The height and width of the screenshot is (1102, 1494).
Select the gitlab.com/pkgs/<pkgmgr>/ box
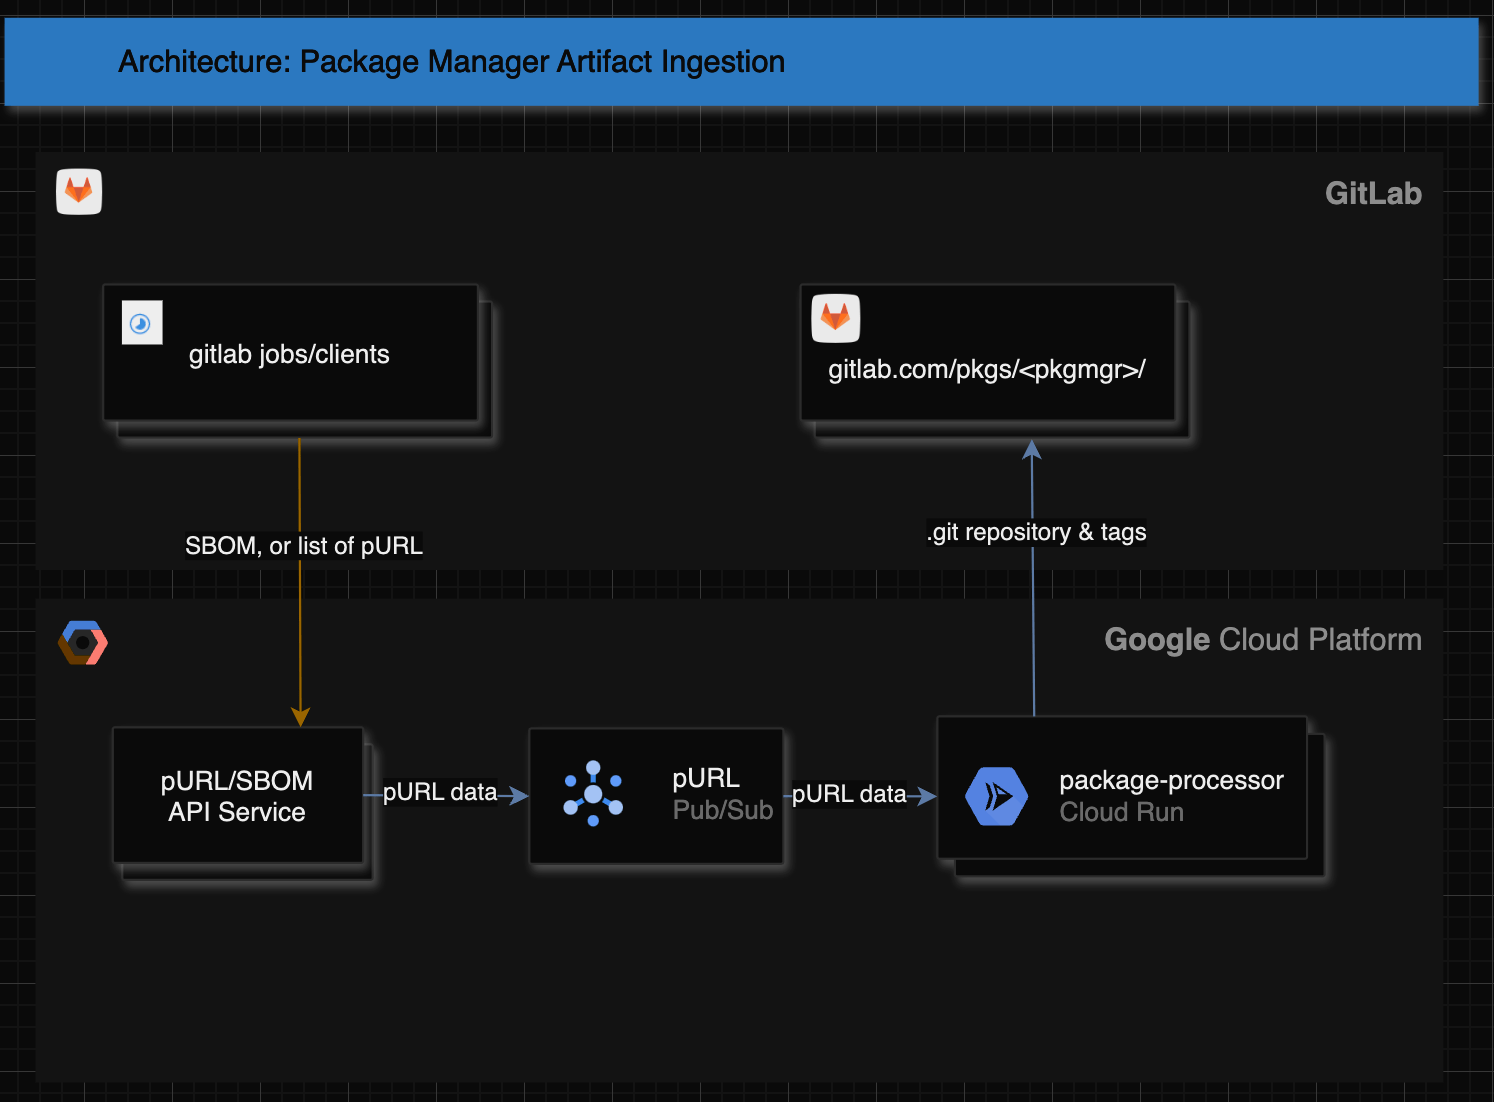(x=987, y=352)
